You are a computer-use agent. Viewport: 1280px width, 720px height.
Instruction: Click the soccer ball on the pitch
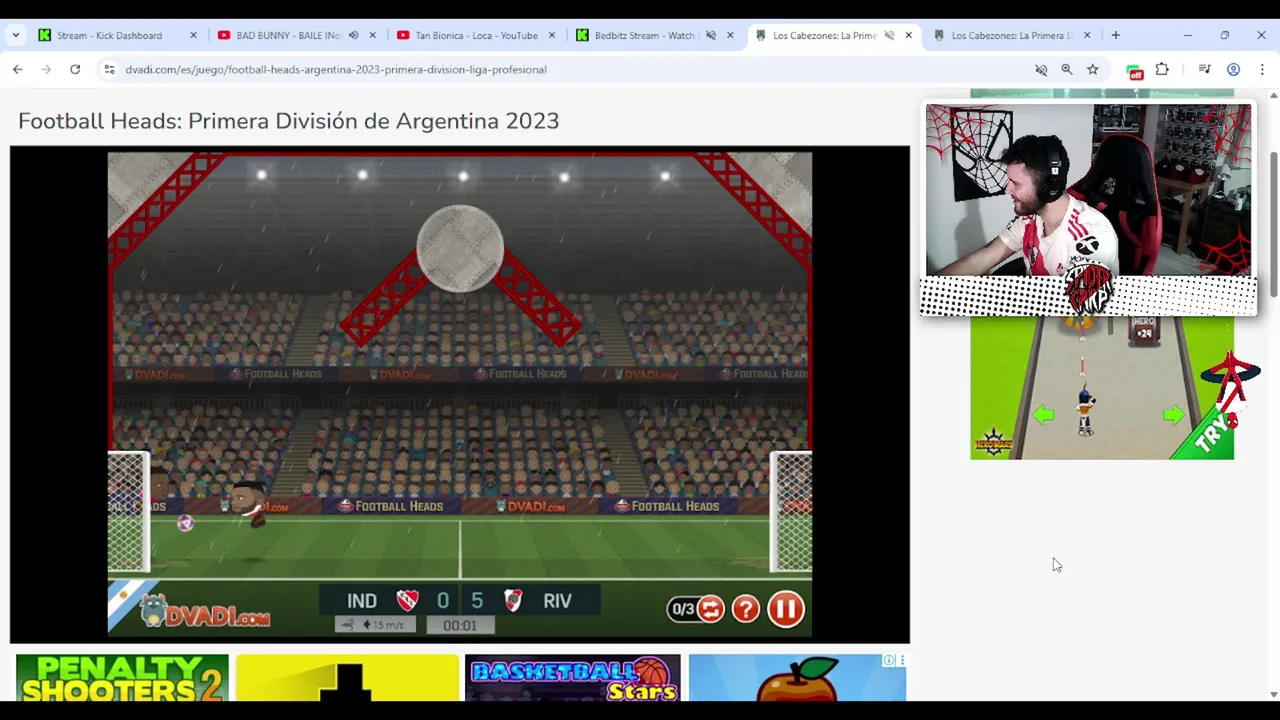185,523
